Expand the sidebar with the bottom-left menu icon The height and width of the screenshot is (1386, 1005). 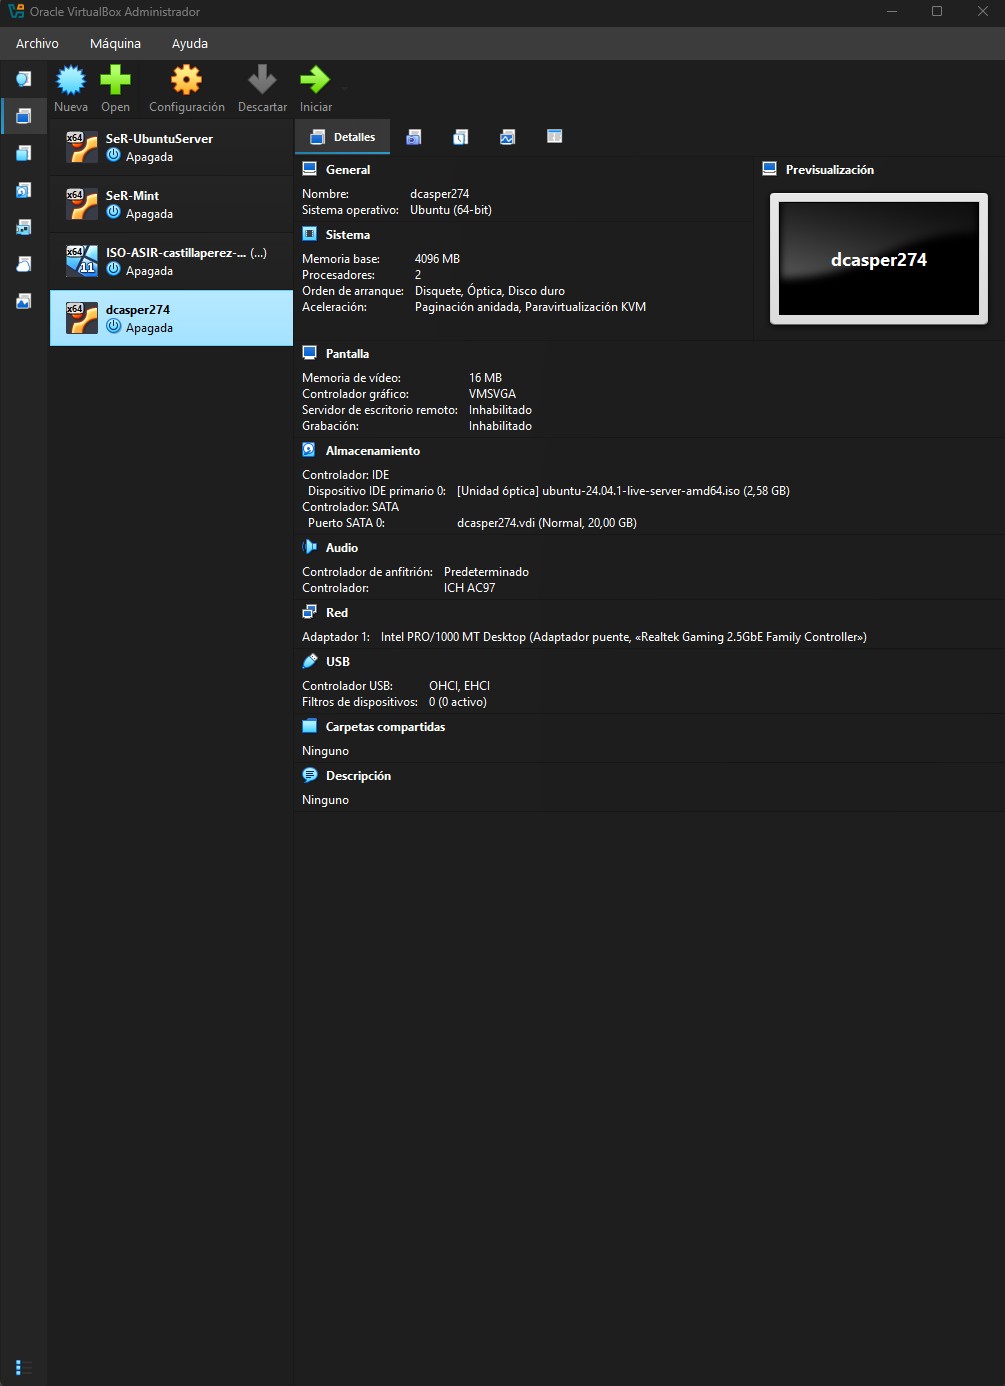click(24, 1367)
